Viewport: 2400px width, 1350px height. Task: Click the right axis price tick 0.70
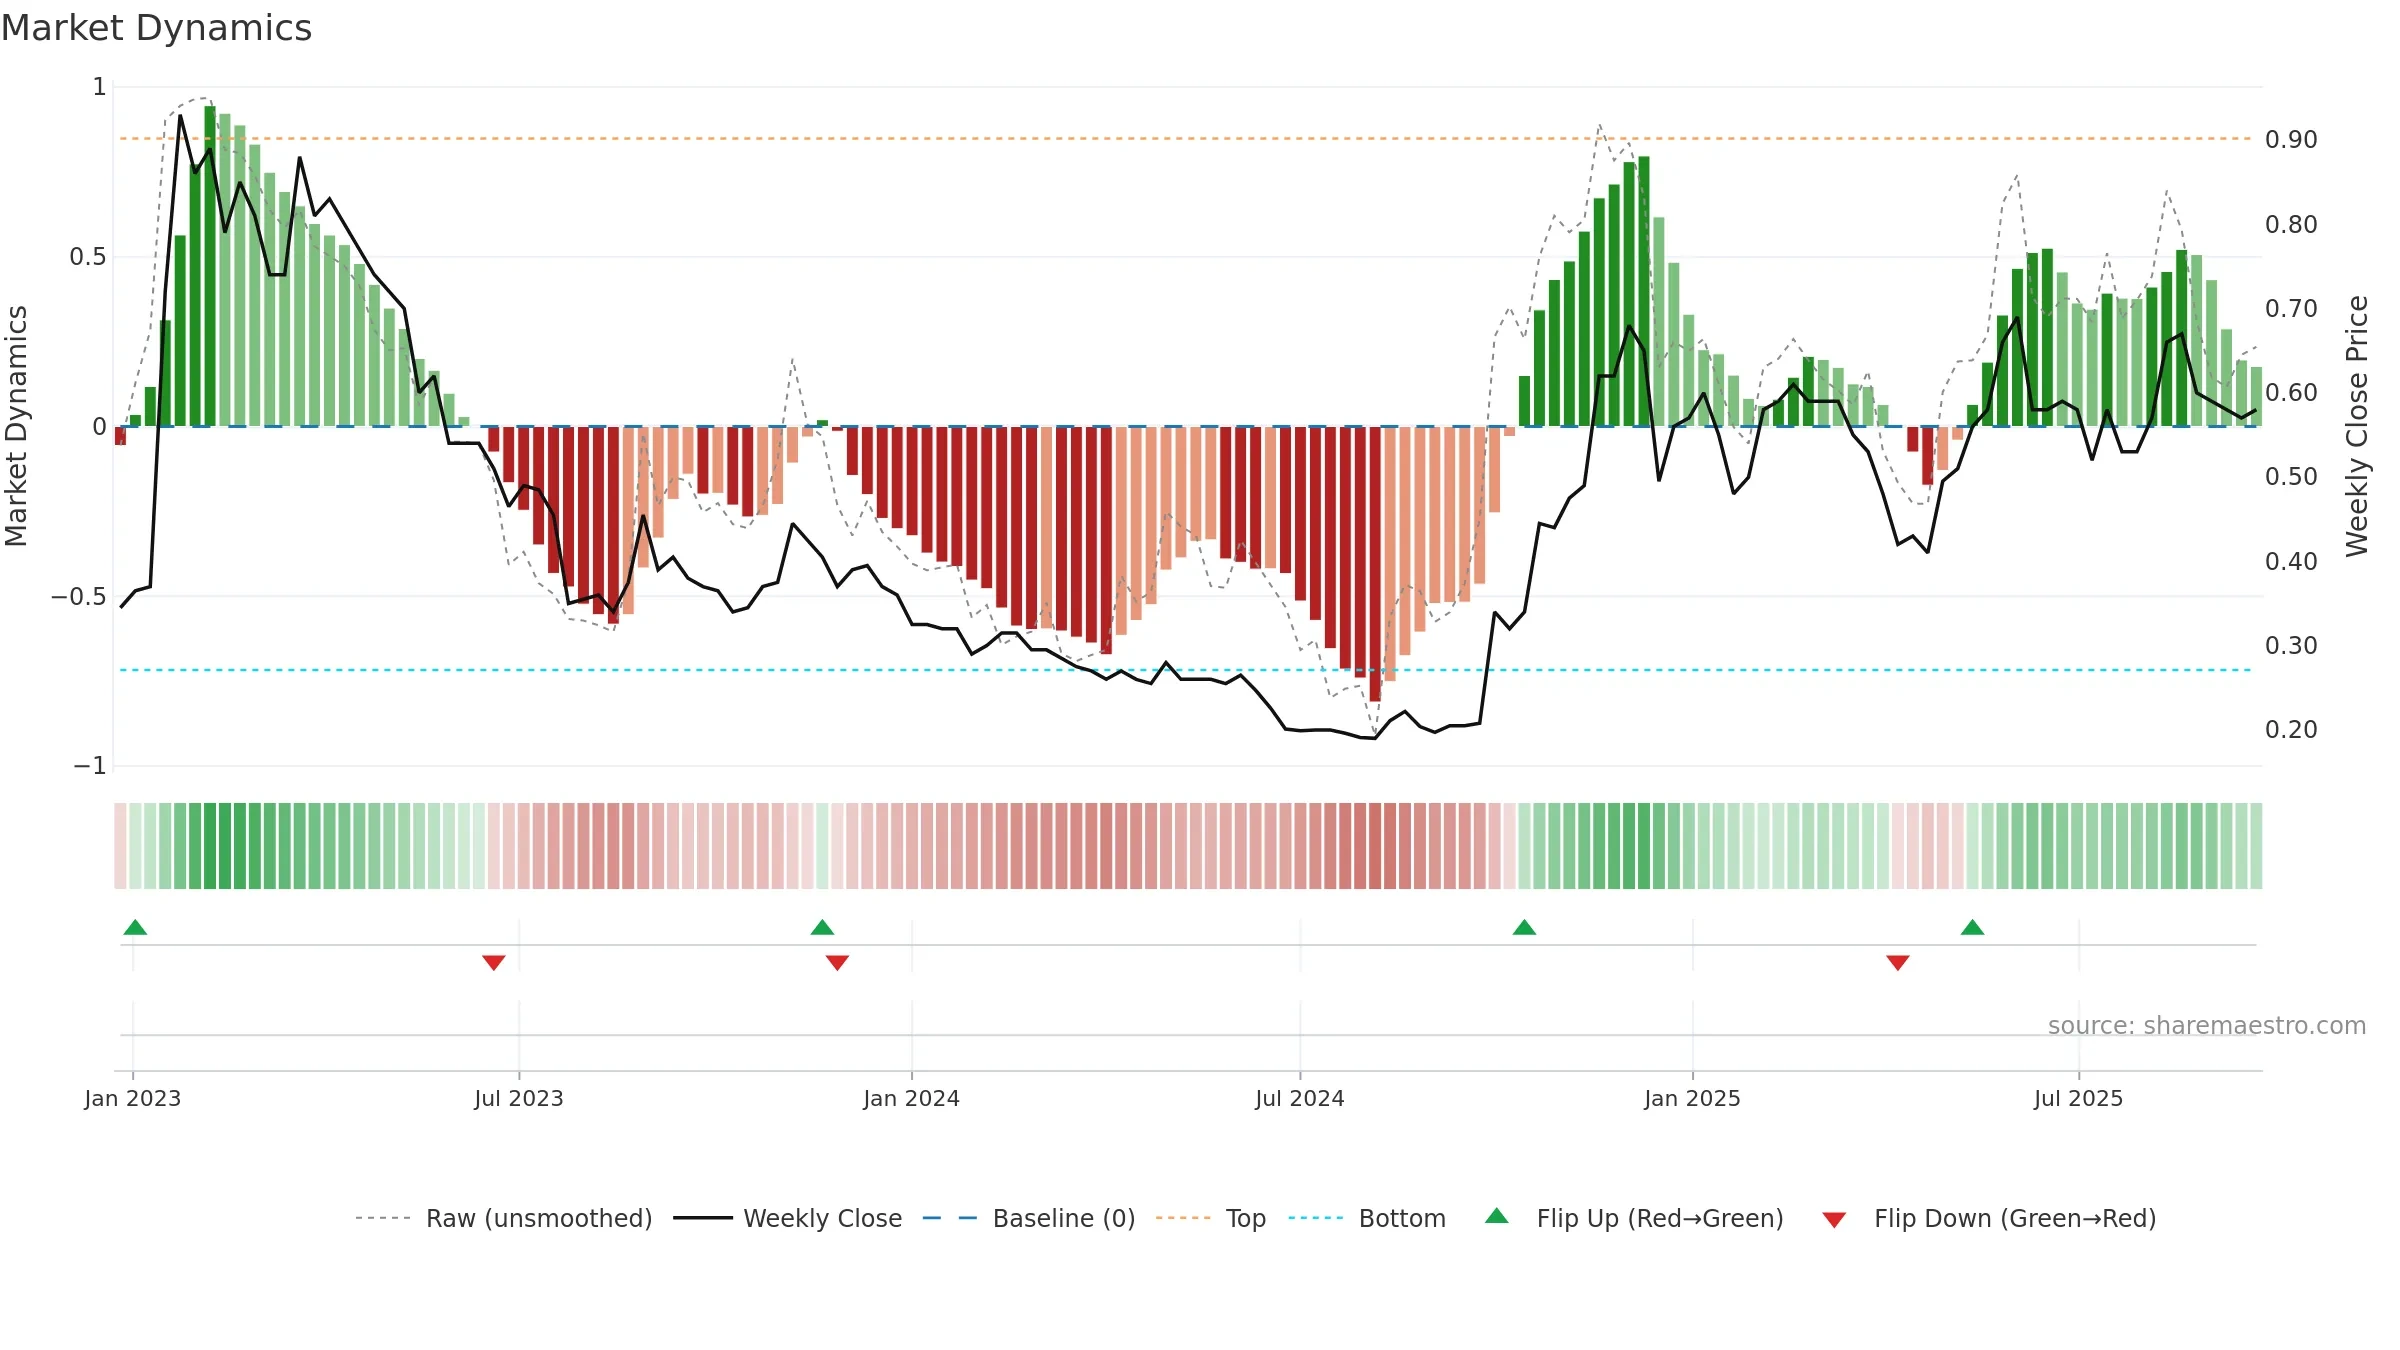tap(2291, 308)
